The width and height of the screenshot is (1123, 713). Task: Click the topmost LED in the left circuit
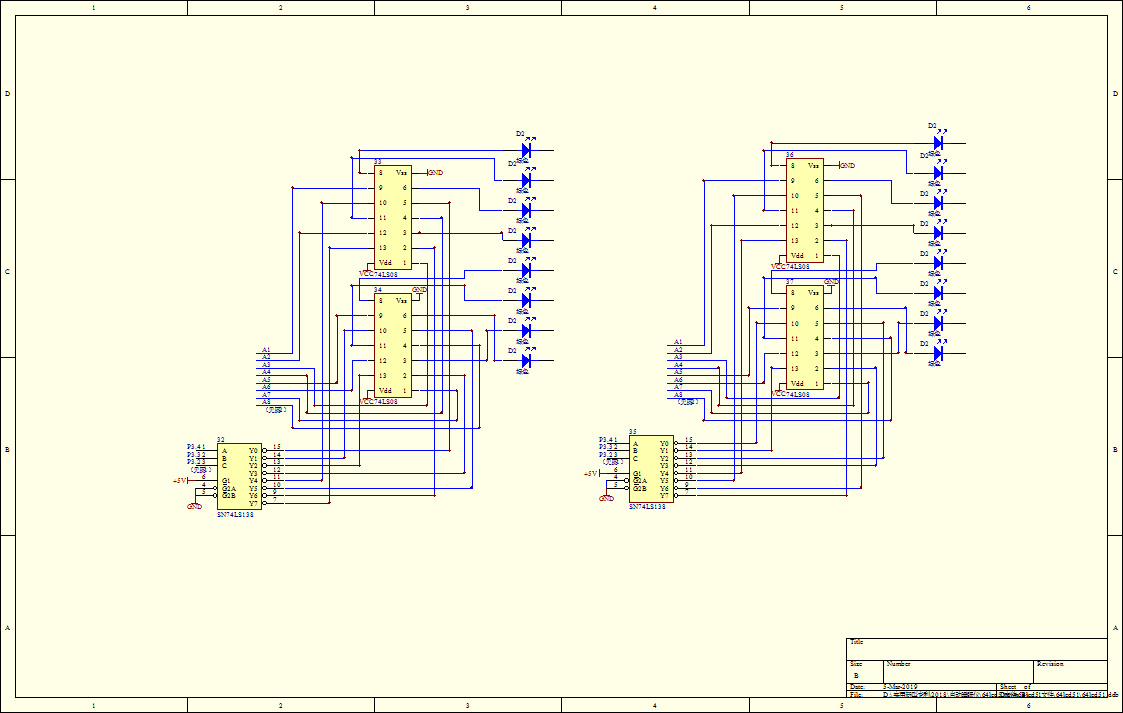tap(525, 150)
